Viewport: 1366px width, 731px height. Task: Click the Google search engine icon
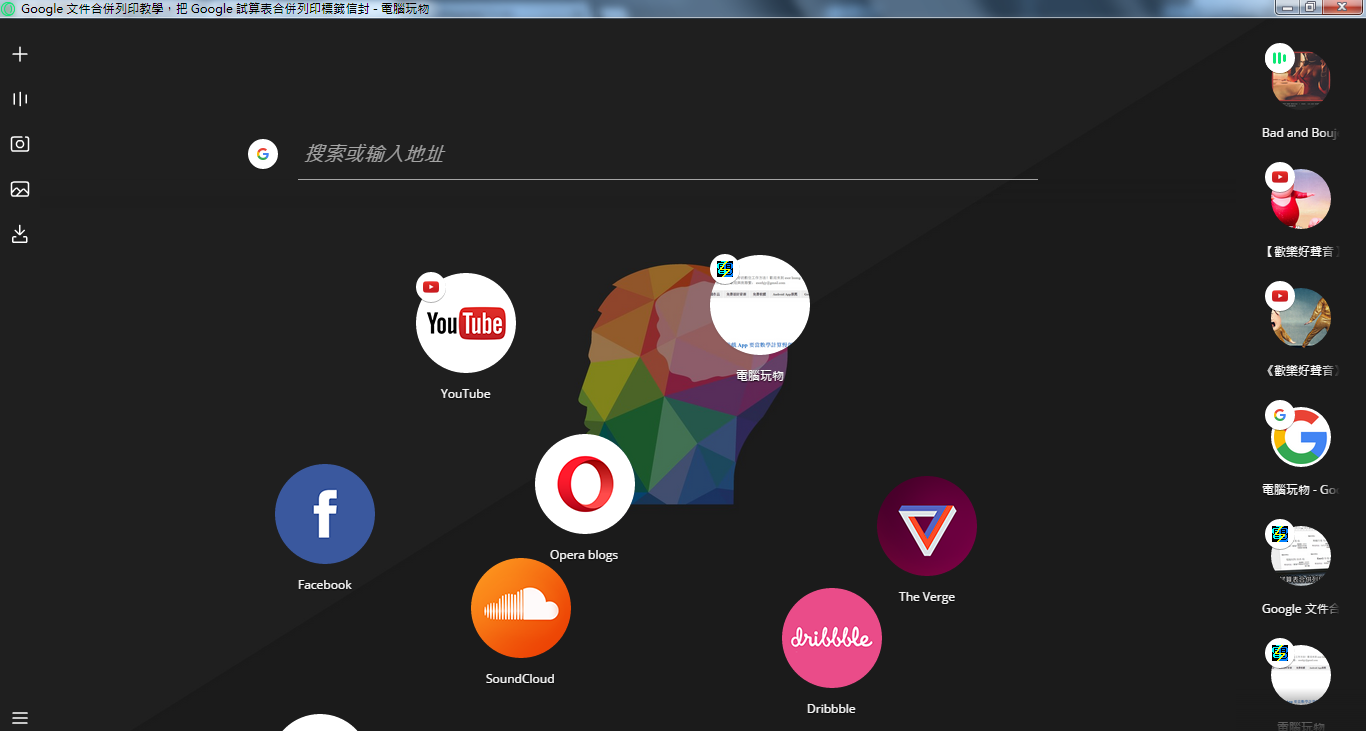[263, 154]
